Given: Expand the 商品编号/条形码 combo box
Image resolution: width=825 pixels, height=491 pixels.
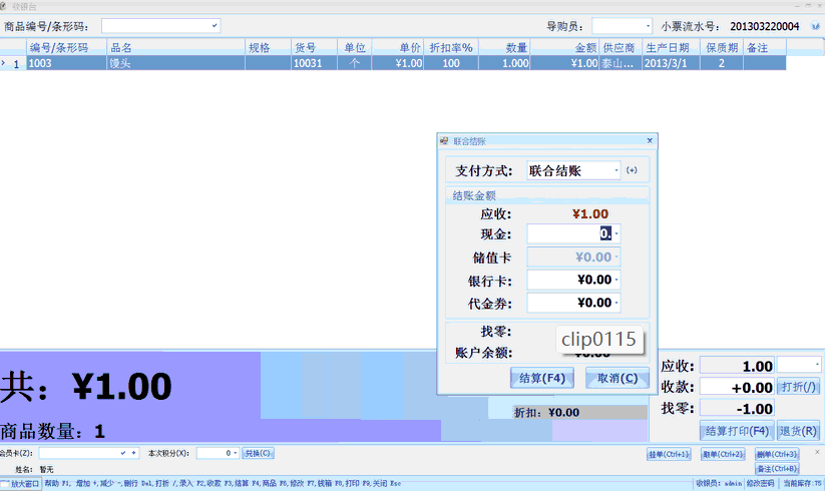Looking at the screenshot, I should click(x=215, y=26).
